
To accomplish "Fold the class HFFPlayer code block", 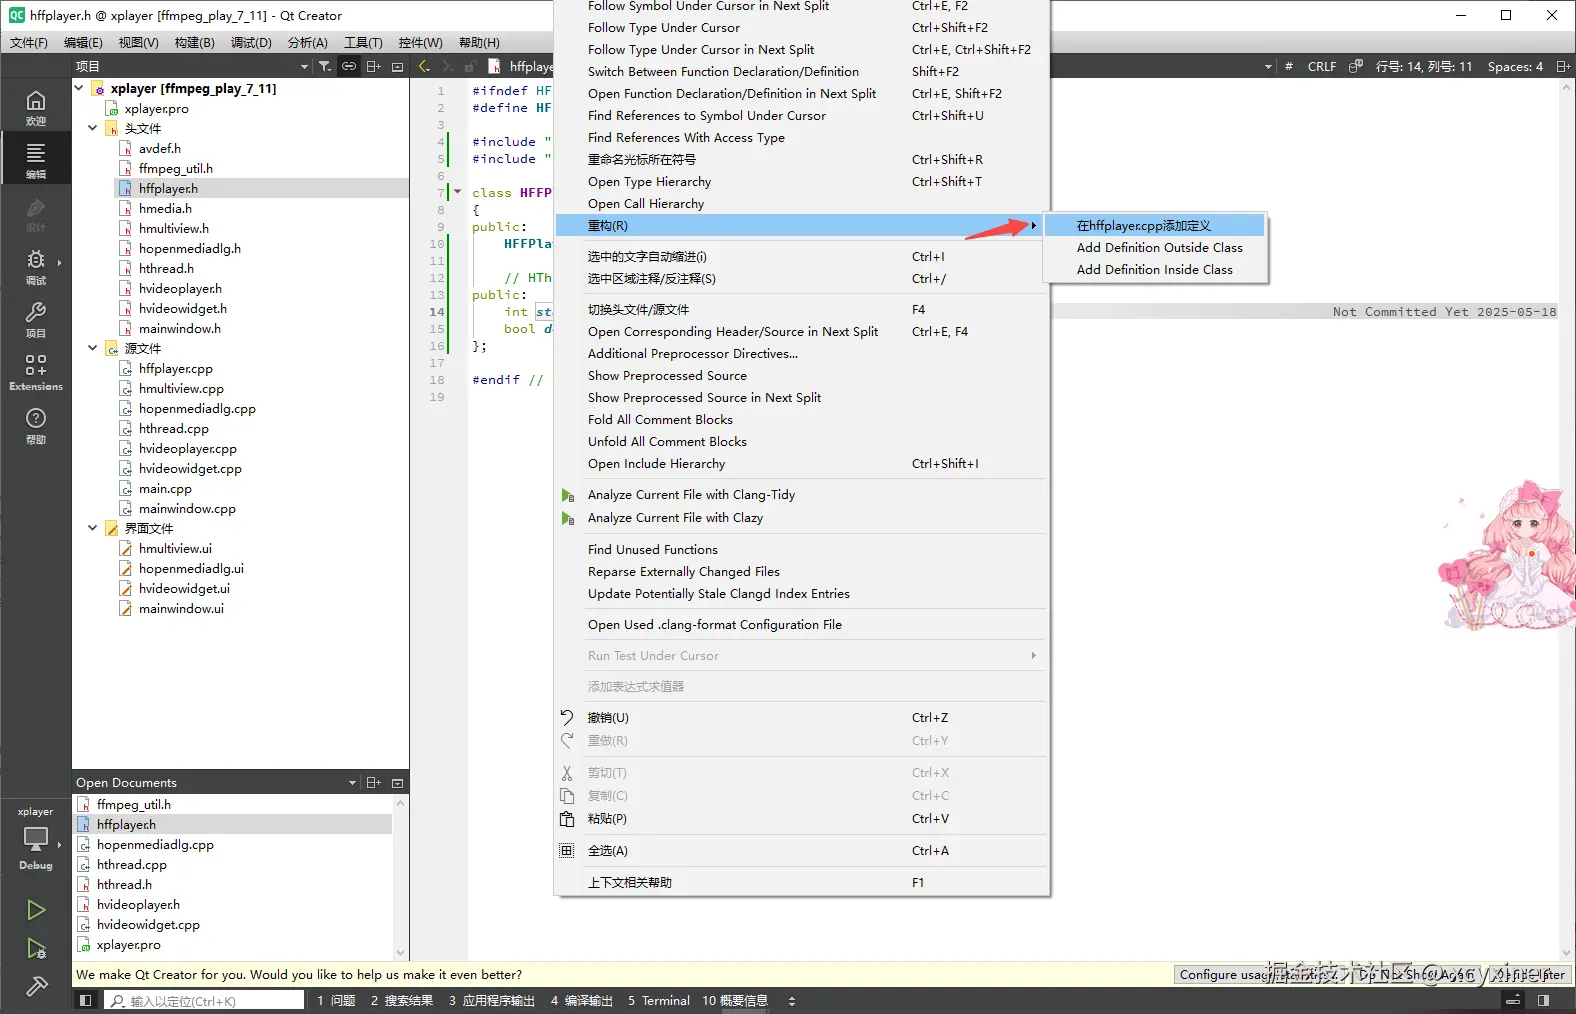I will [x=458, y=191].
